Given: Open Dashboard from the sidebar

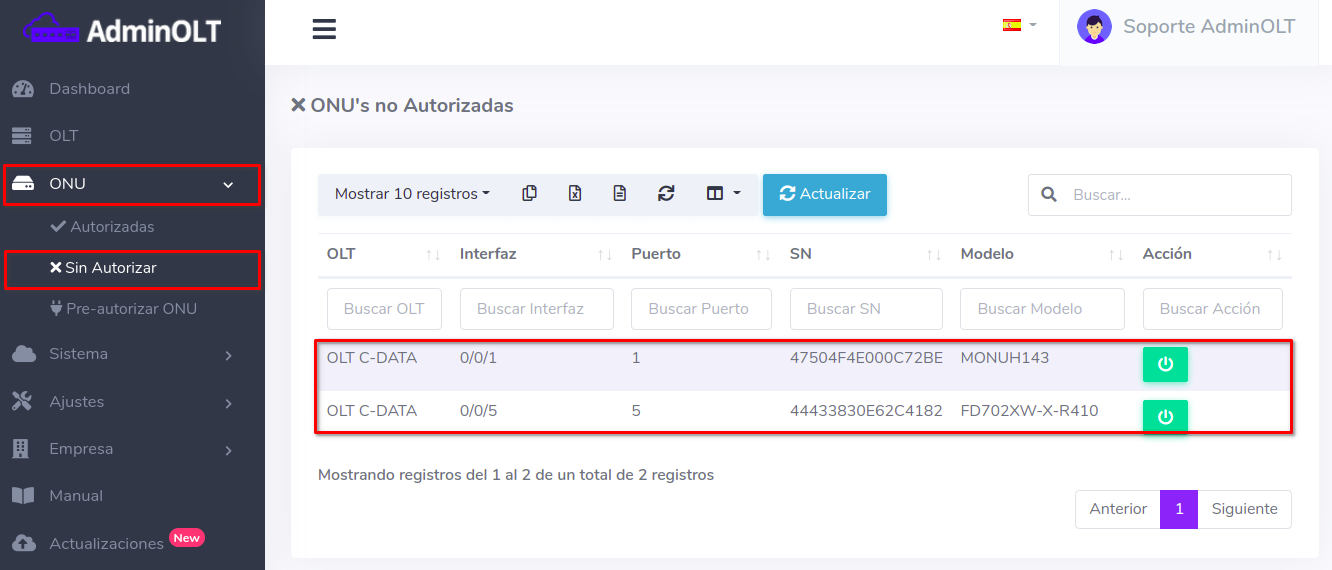Looking at the screenshot, I should point(89,89).
